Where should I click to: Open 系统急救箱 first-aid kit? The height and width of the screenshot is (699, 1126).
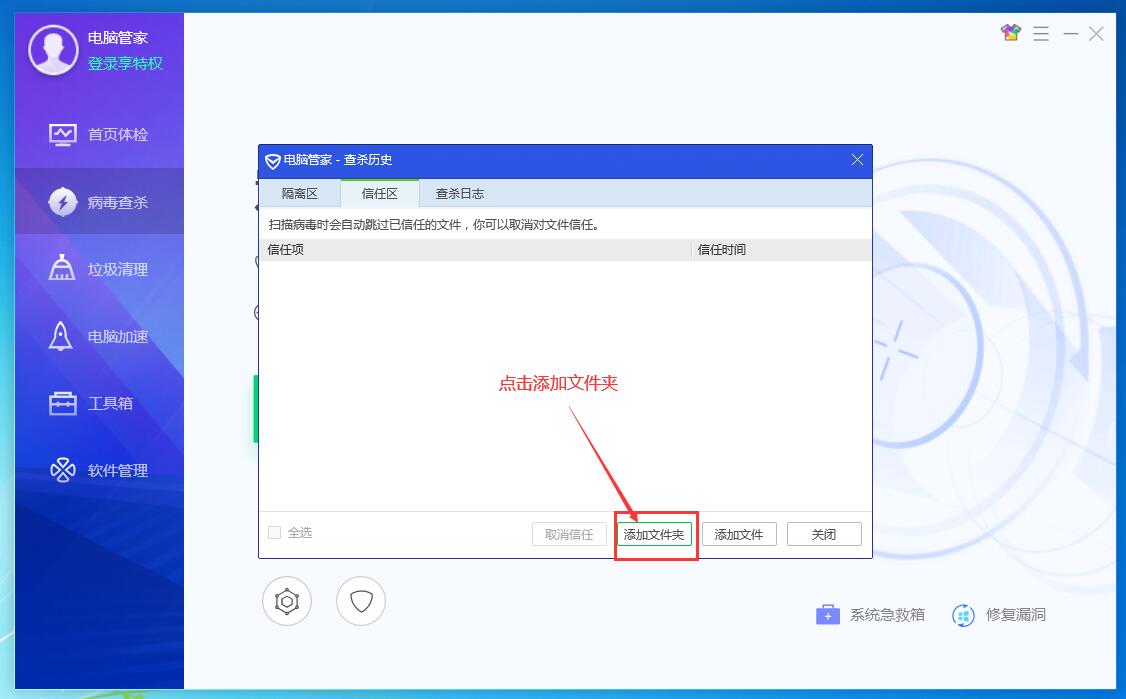coord(870,615)
